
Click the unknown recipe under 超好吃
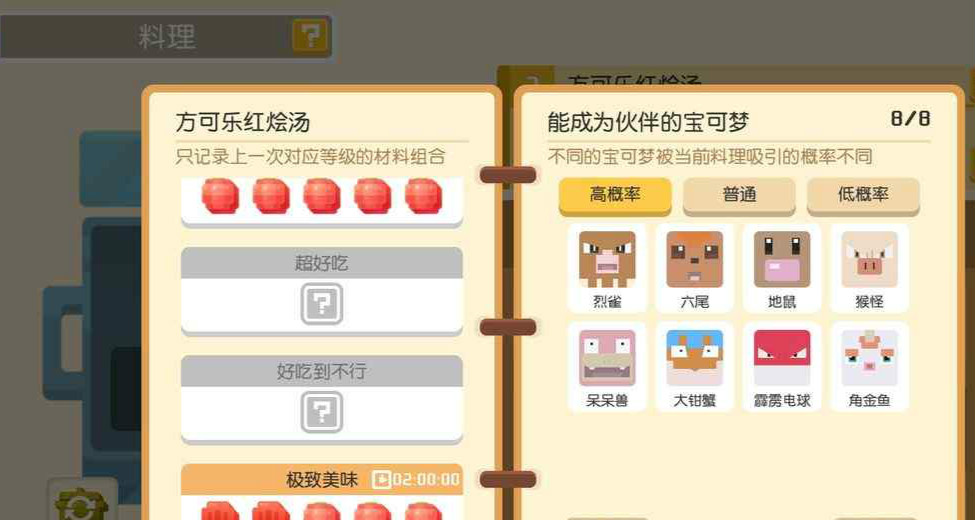click(x=321, y=304)
